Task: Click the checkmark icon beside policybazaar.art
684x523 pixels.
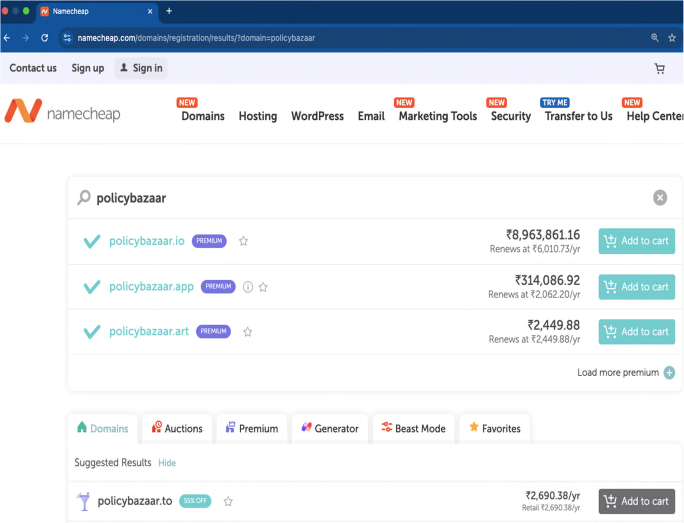Action: click(x=92, y=332)
